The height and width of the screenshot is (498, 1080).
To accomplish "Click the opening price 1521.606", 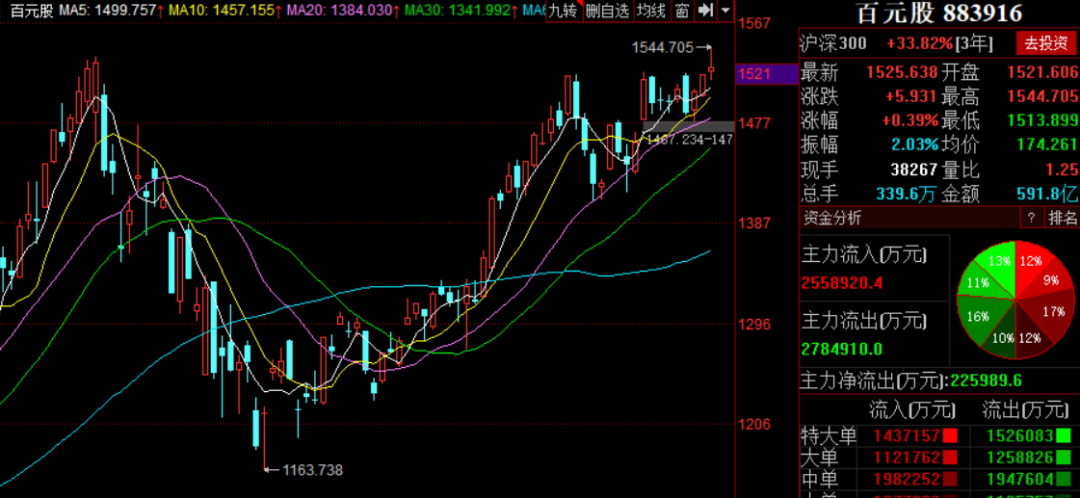I will click(x=1042, y=72).
